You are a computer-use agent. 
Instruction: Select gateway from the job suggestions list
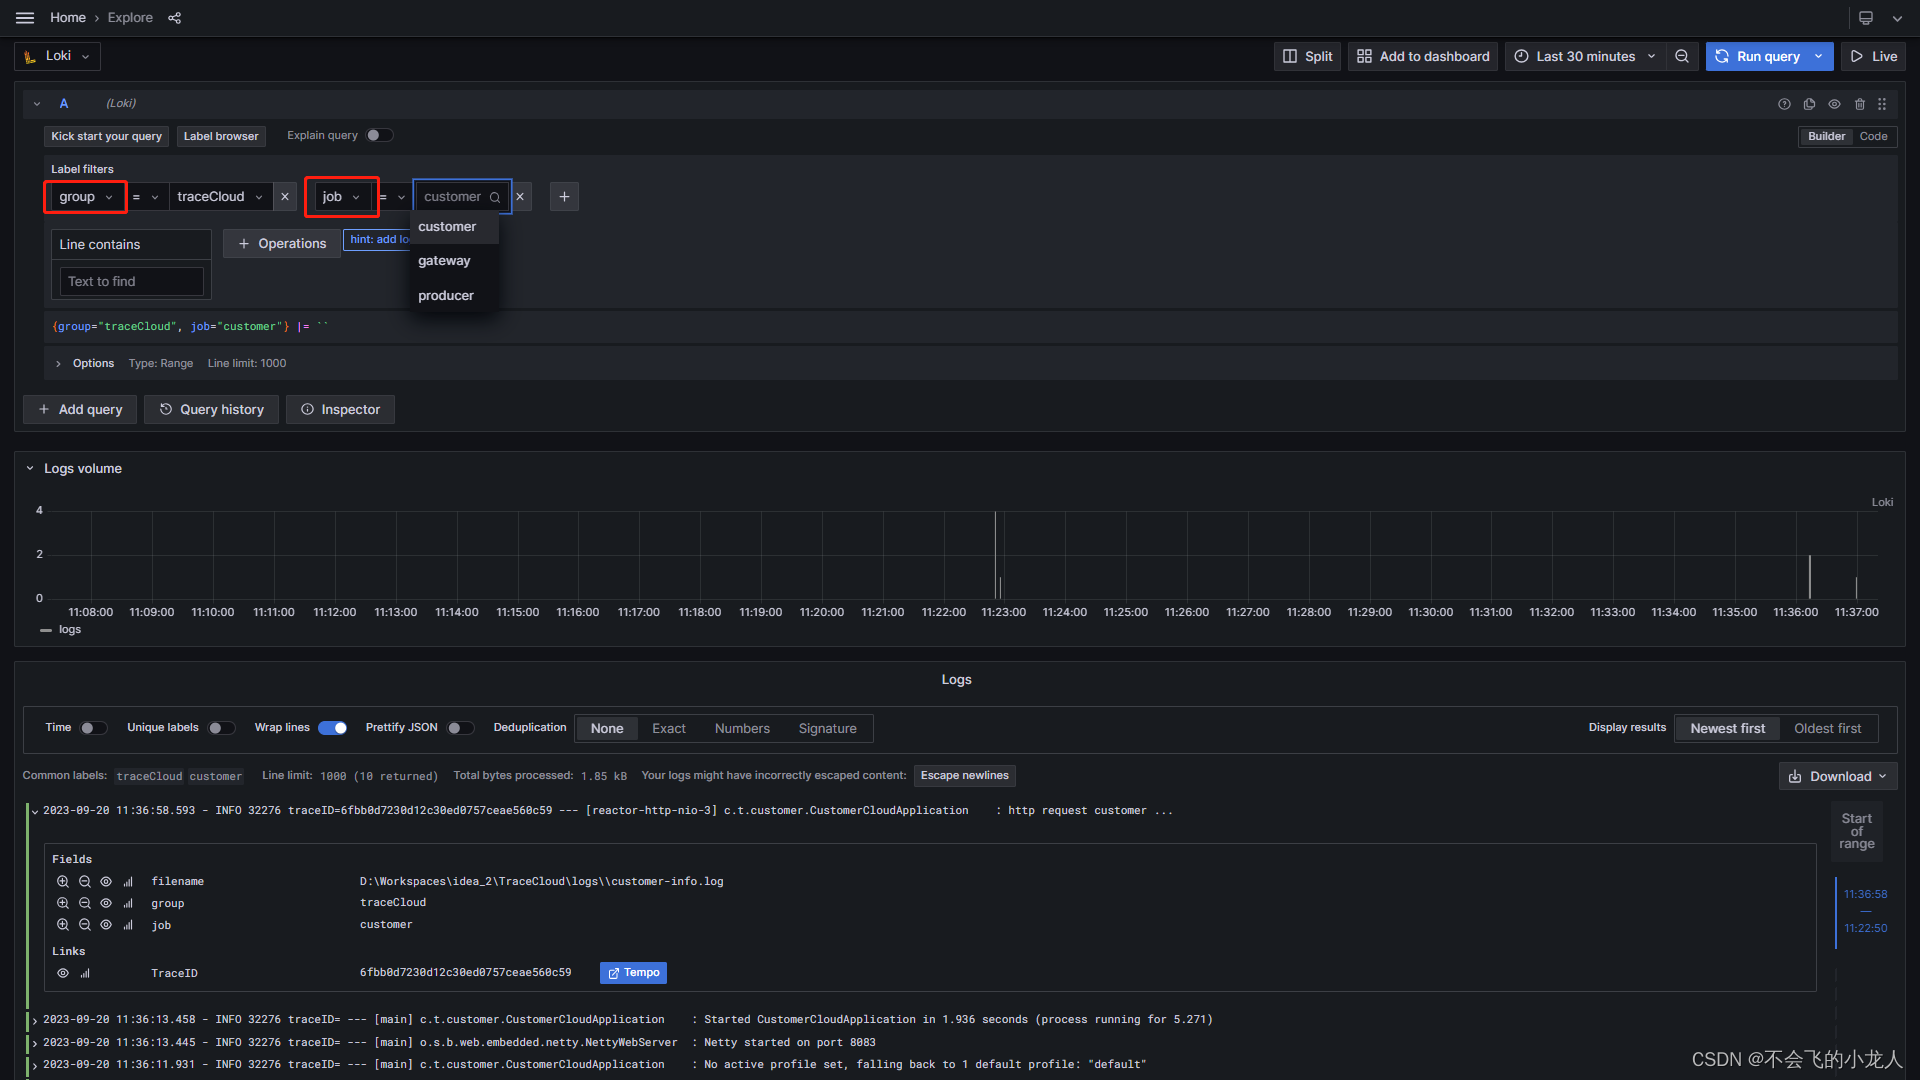444,260
